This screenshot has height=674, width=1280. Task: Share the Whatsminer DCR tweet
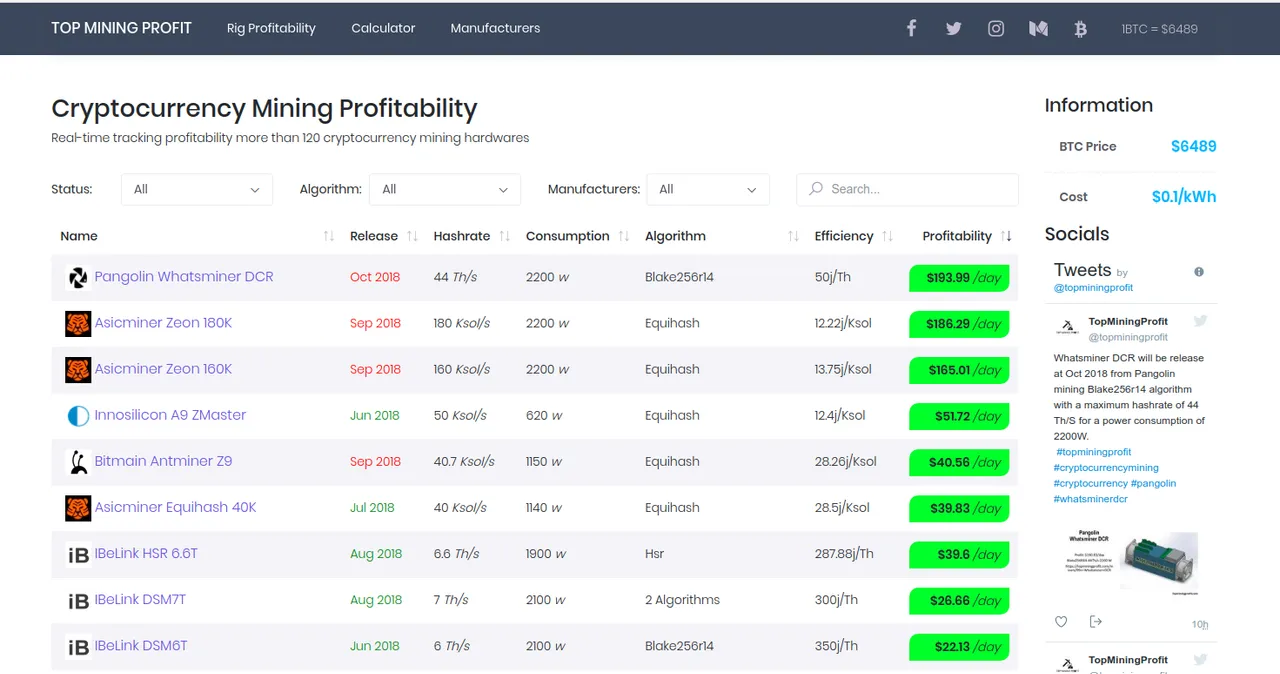1095,622
